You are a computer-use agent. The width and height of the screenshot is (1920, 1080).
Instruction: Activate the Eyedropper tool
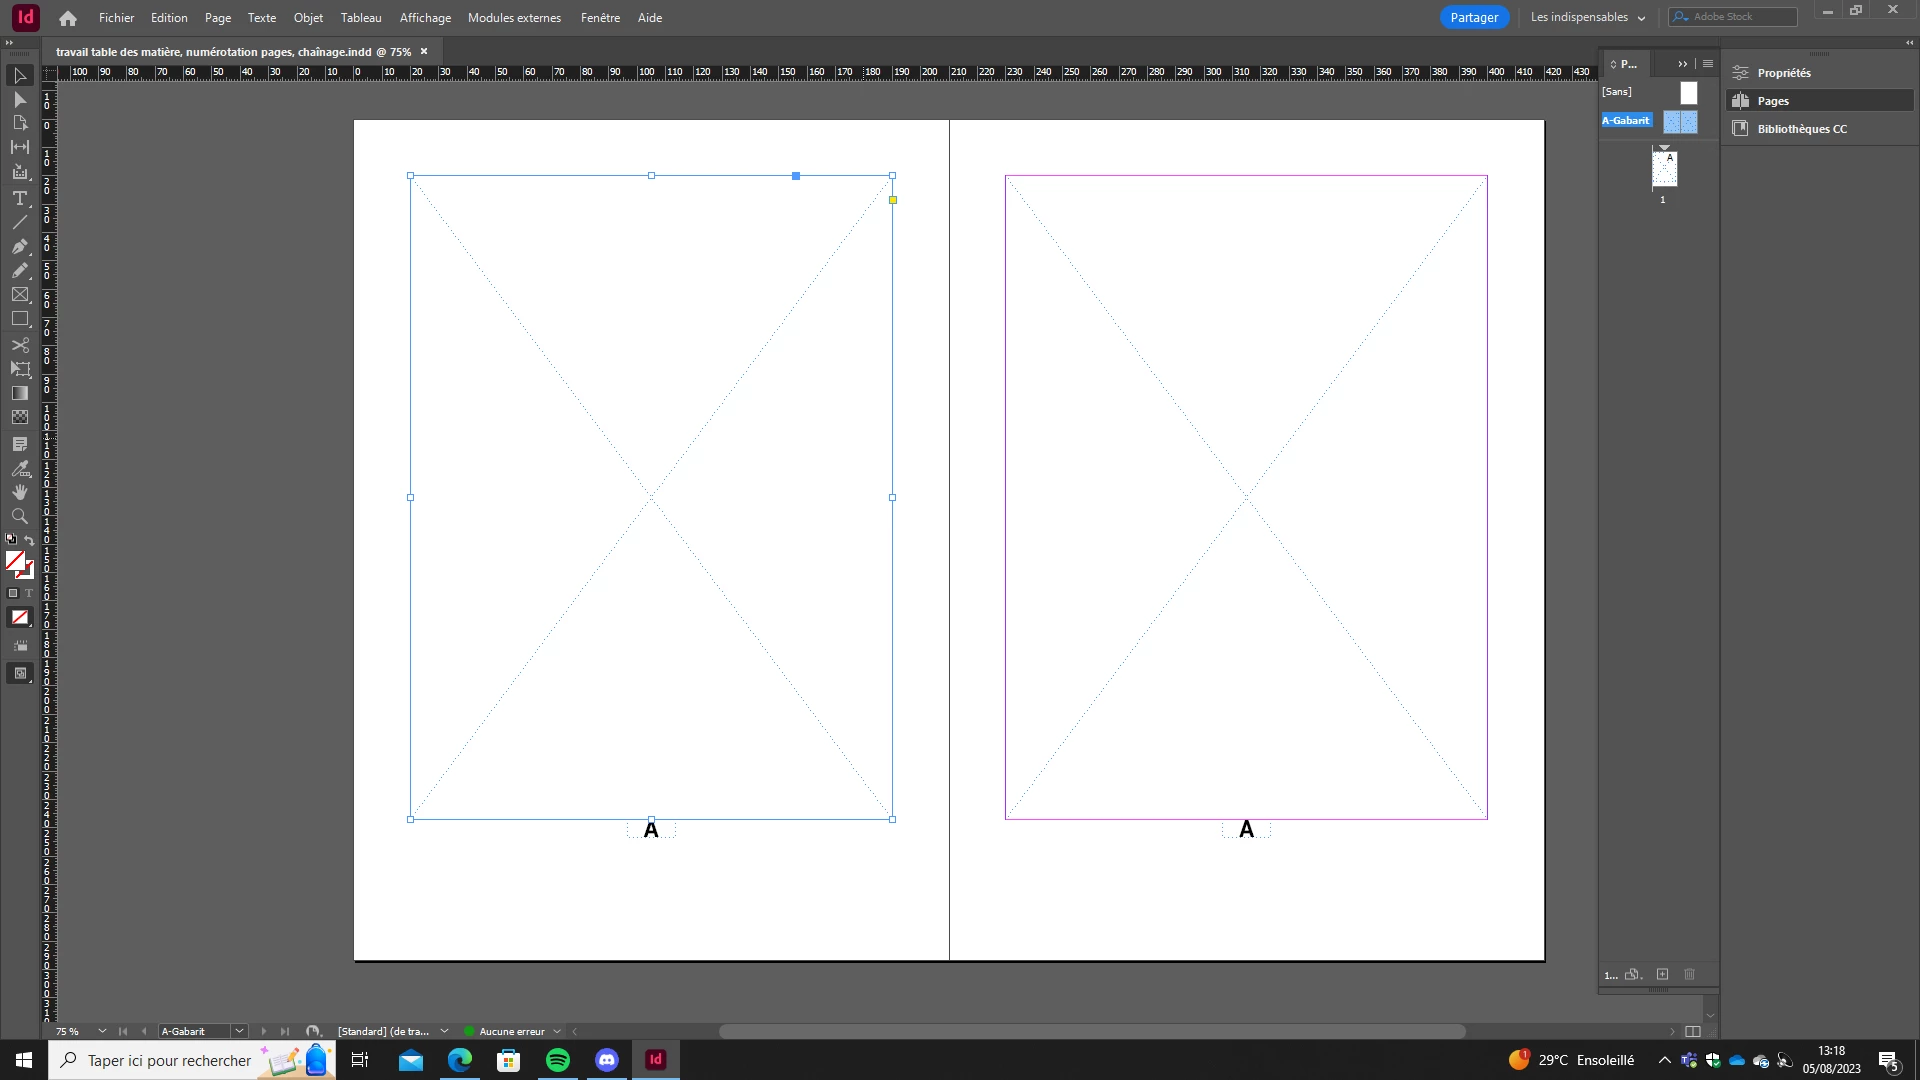click(20, 468)
